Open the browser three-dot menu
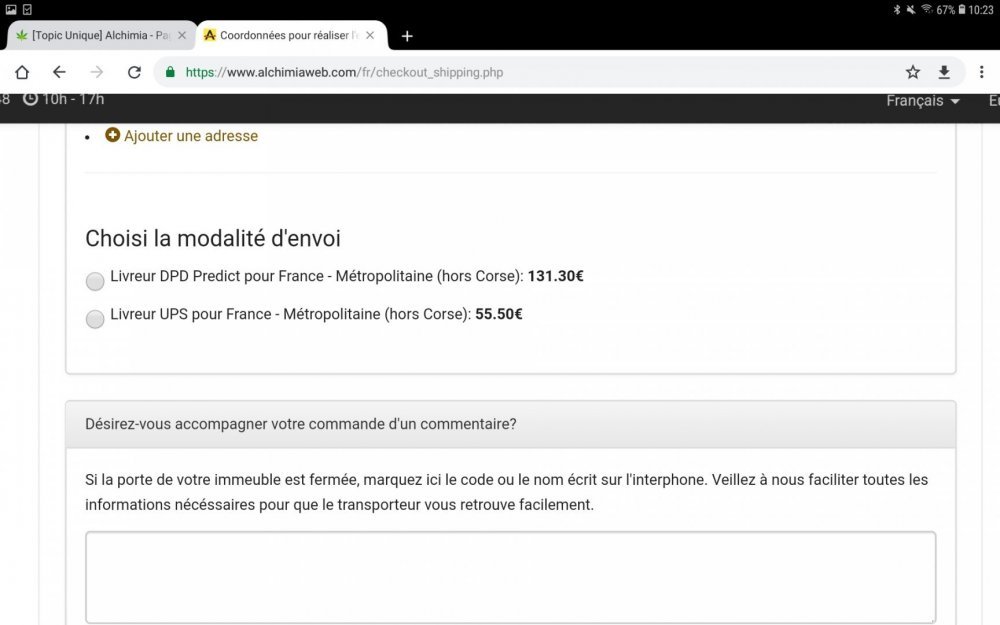The height and width of the screenshot is (625, 1000). [982, 72]
